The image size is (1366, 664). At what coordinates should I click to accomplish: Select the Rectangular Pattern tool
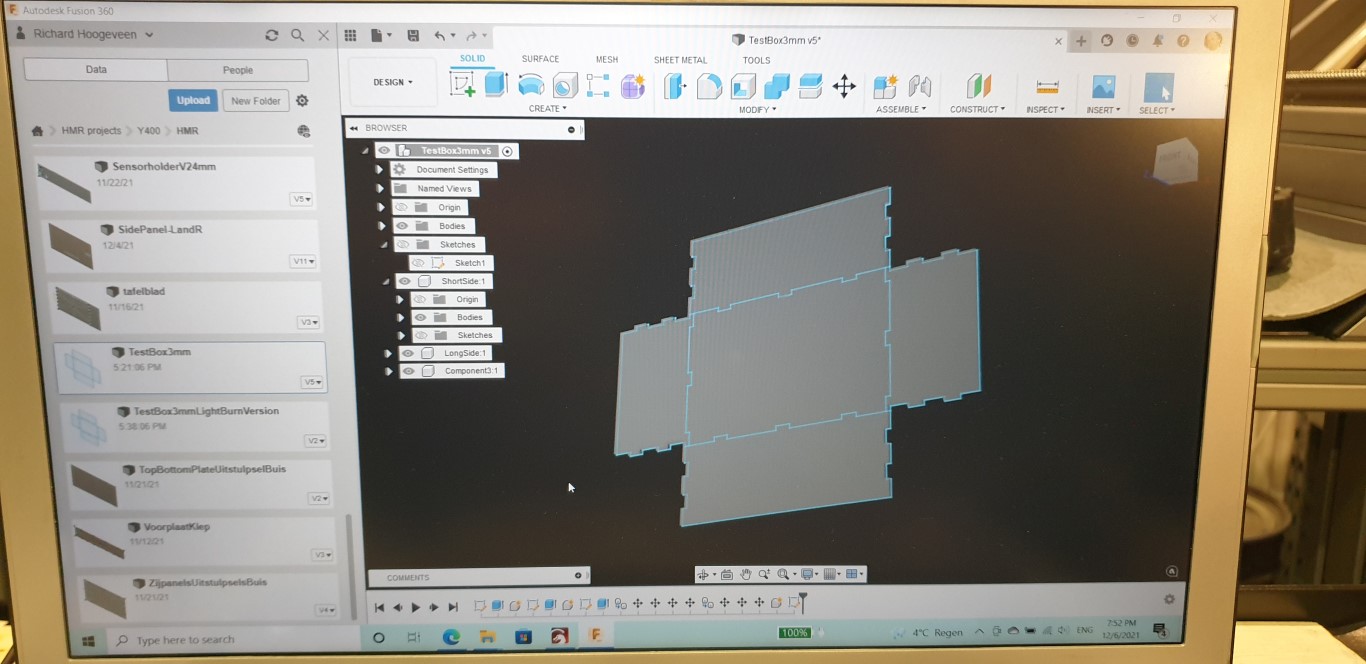click(598, 85)
